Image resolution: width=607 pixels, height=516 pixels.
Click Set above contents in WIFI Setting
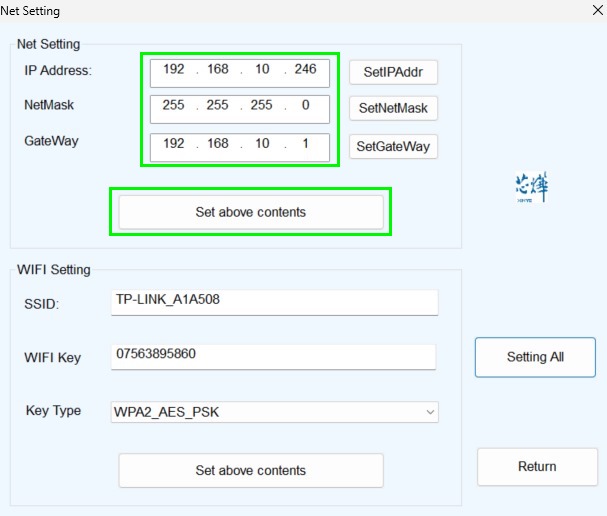250,470
